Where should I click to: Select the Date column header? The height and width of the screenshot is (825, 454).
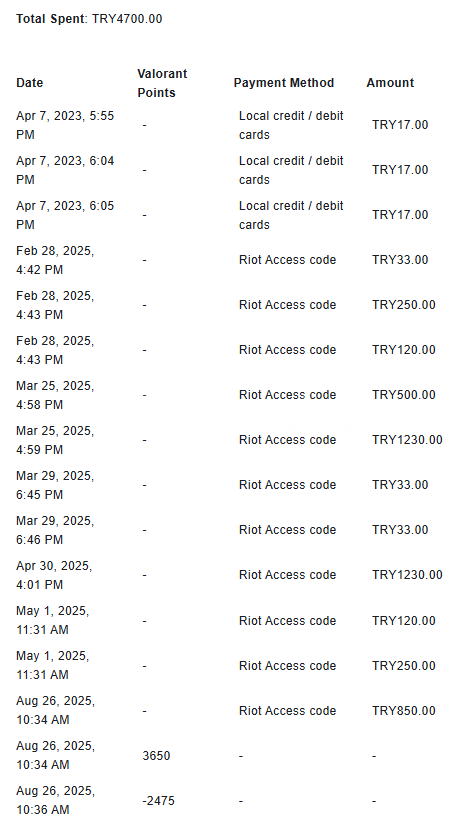point(29,83)
